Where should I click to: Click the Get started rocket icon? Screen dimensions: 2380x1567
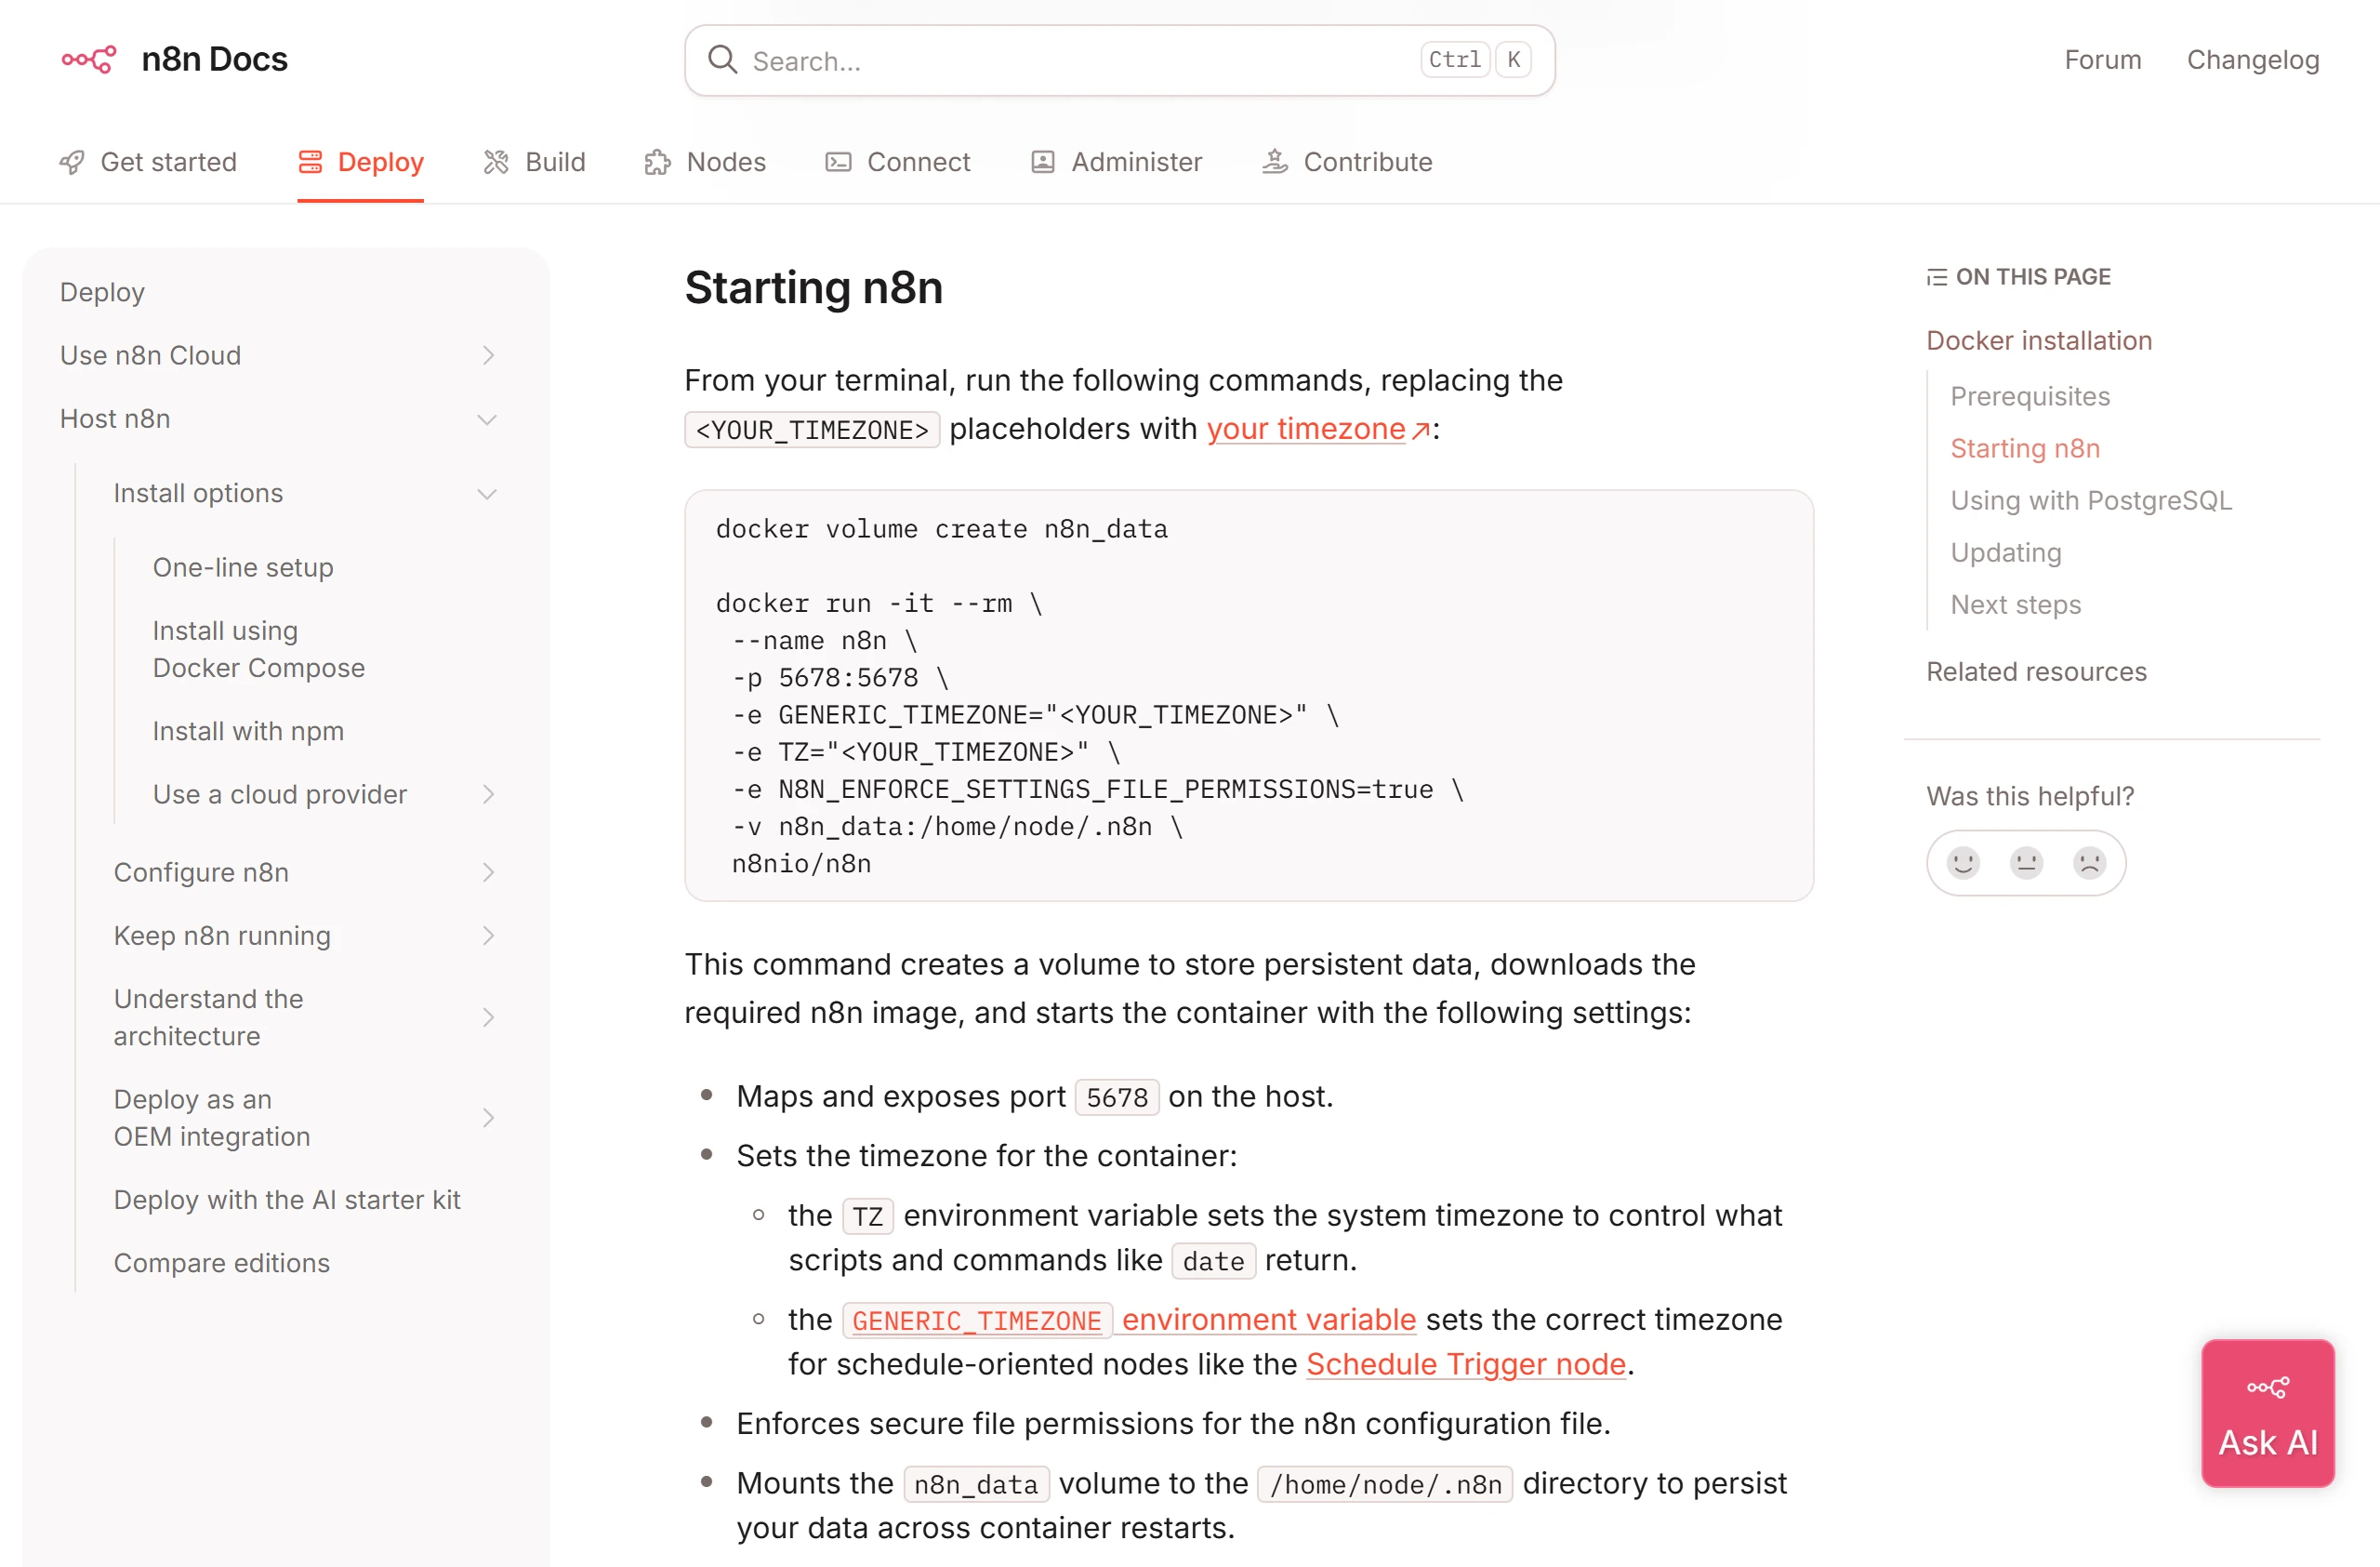pos(72,162)
